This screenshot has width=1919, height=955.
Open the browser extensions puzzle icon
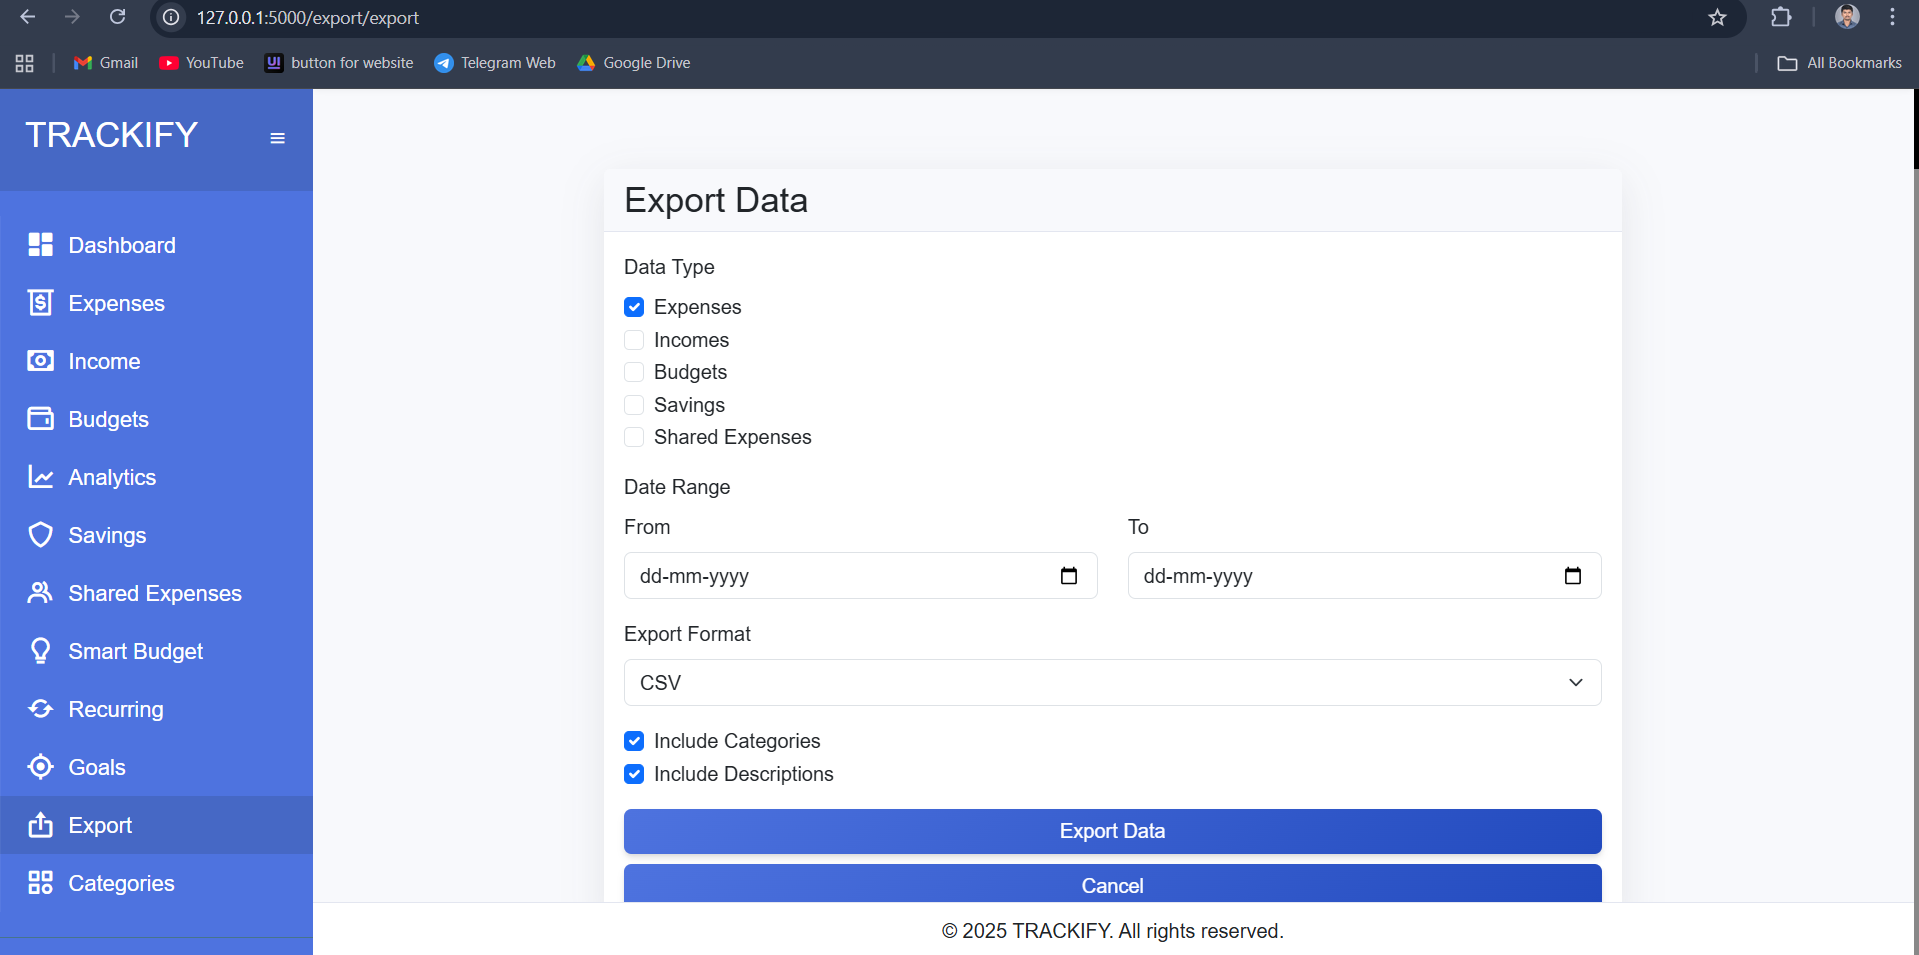1781,18
